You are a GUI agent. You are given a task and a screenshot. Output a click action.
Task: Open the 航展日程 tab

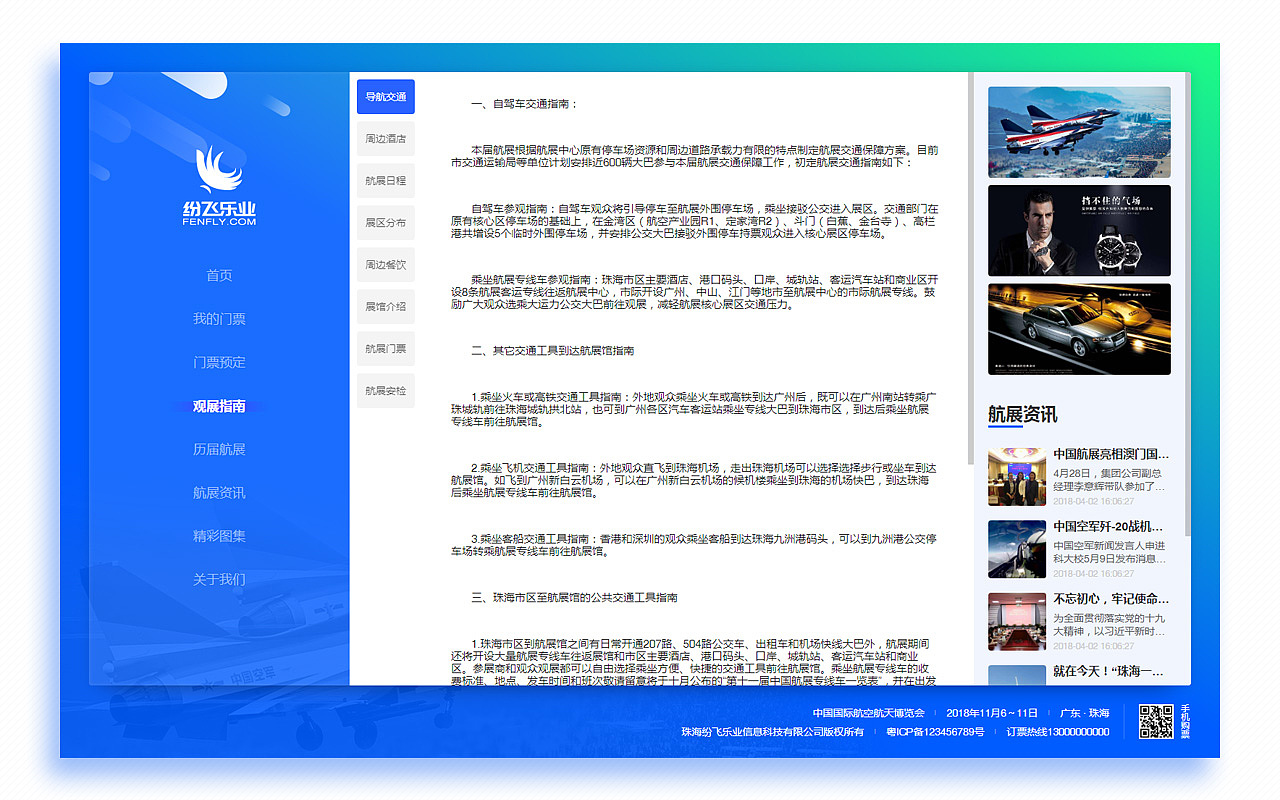click(386, 181)
